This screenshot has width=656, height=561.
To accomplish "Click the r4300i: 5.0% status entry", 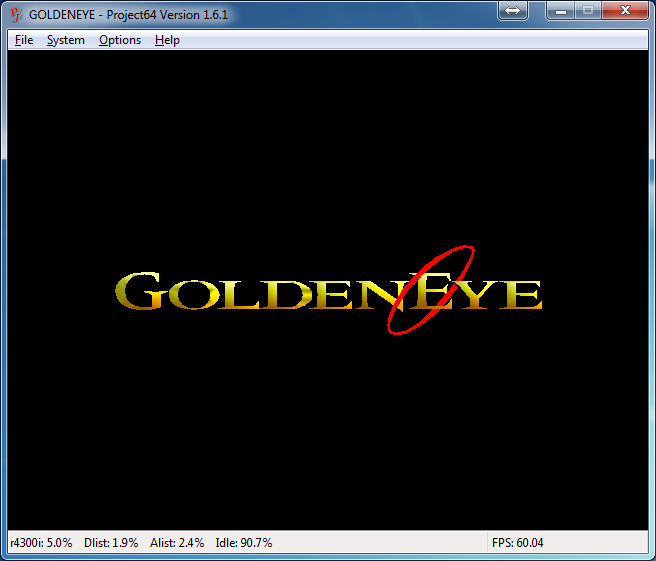I will pyautogui.click(x=41, y=543).
